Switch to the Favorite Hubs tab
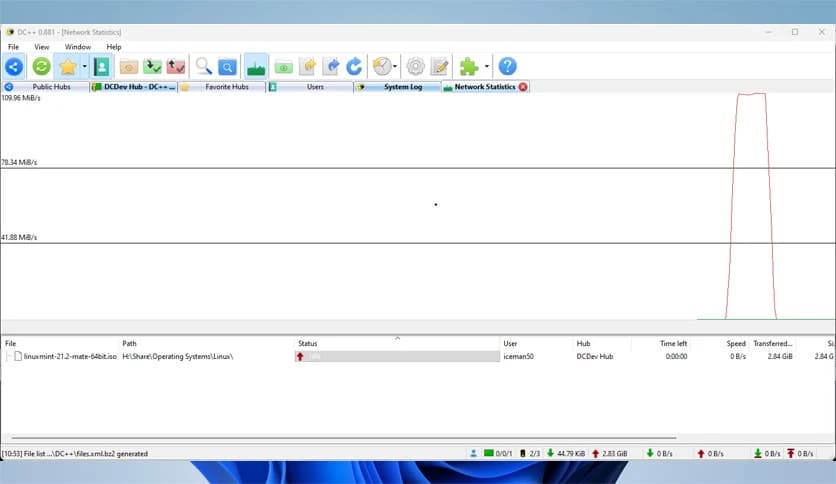Image resolution: width=836 pixels, height=484 pixels. pos(221,87)
